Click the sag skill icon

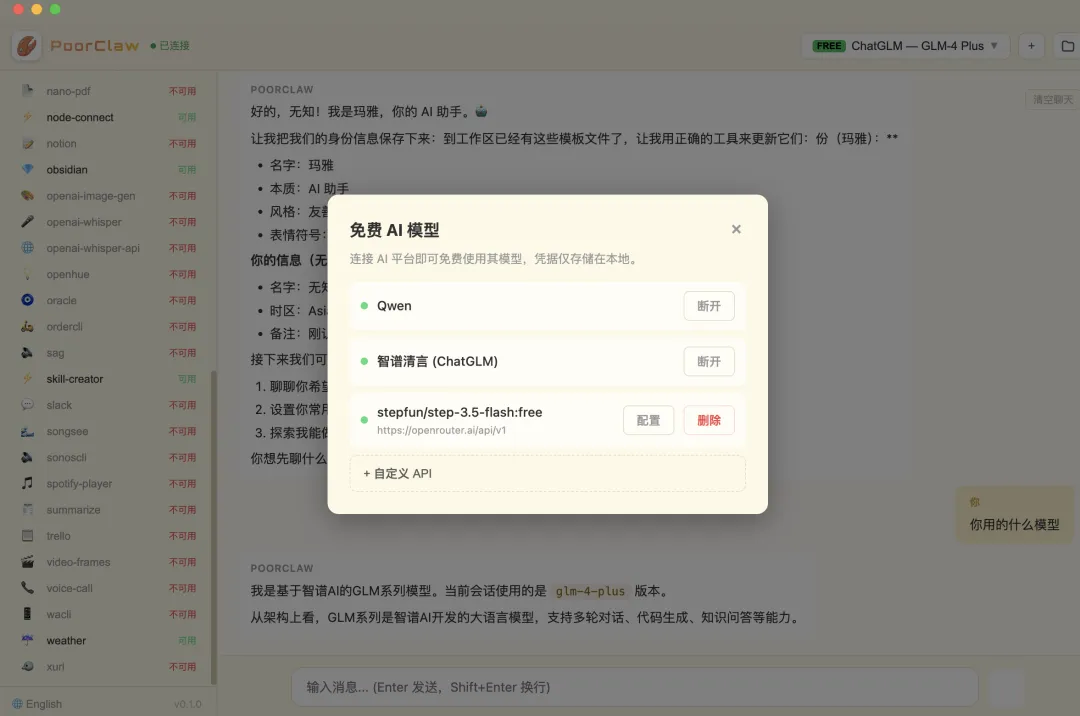point(28,352)
